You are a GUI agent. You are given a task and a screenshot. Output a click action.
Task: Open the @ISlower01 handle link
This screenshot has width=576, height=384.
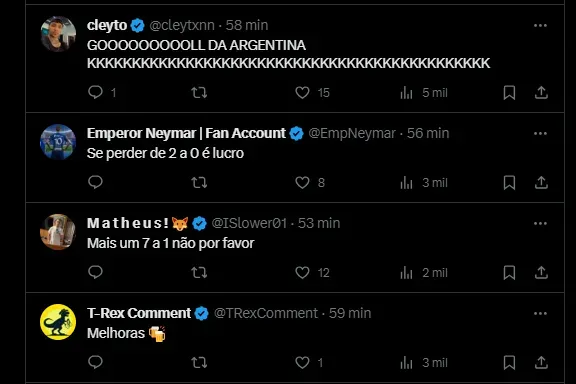[x=249, y=223]
